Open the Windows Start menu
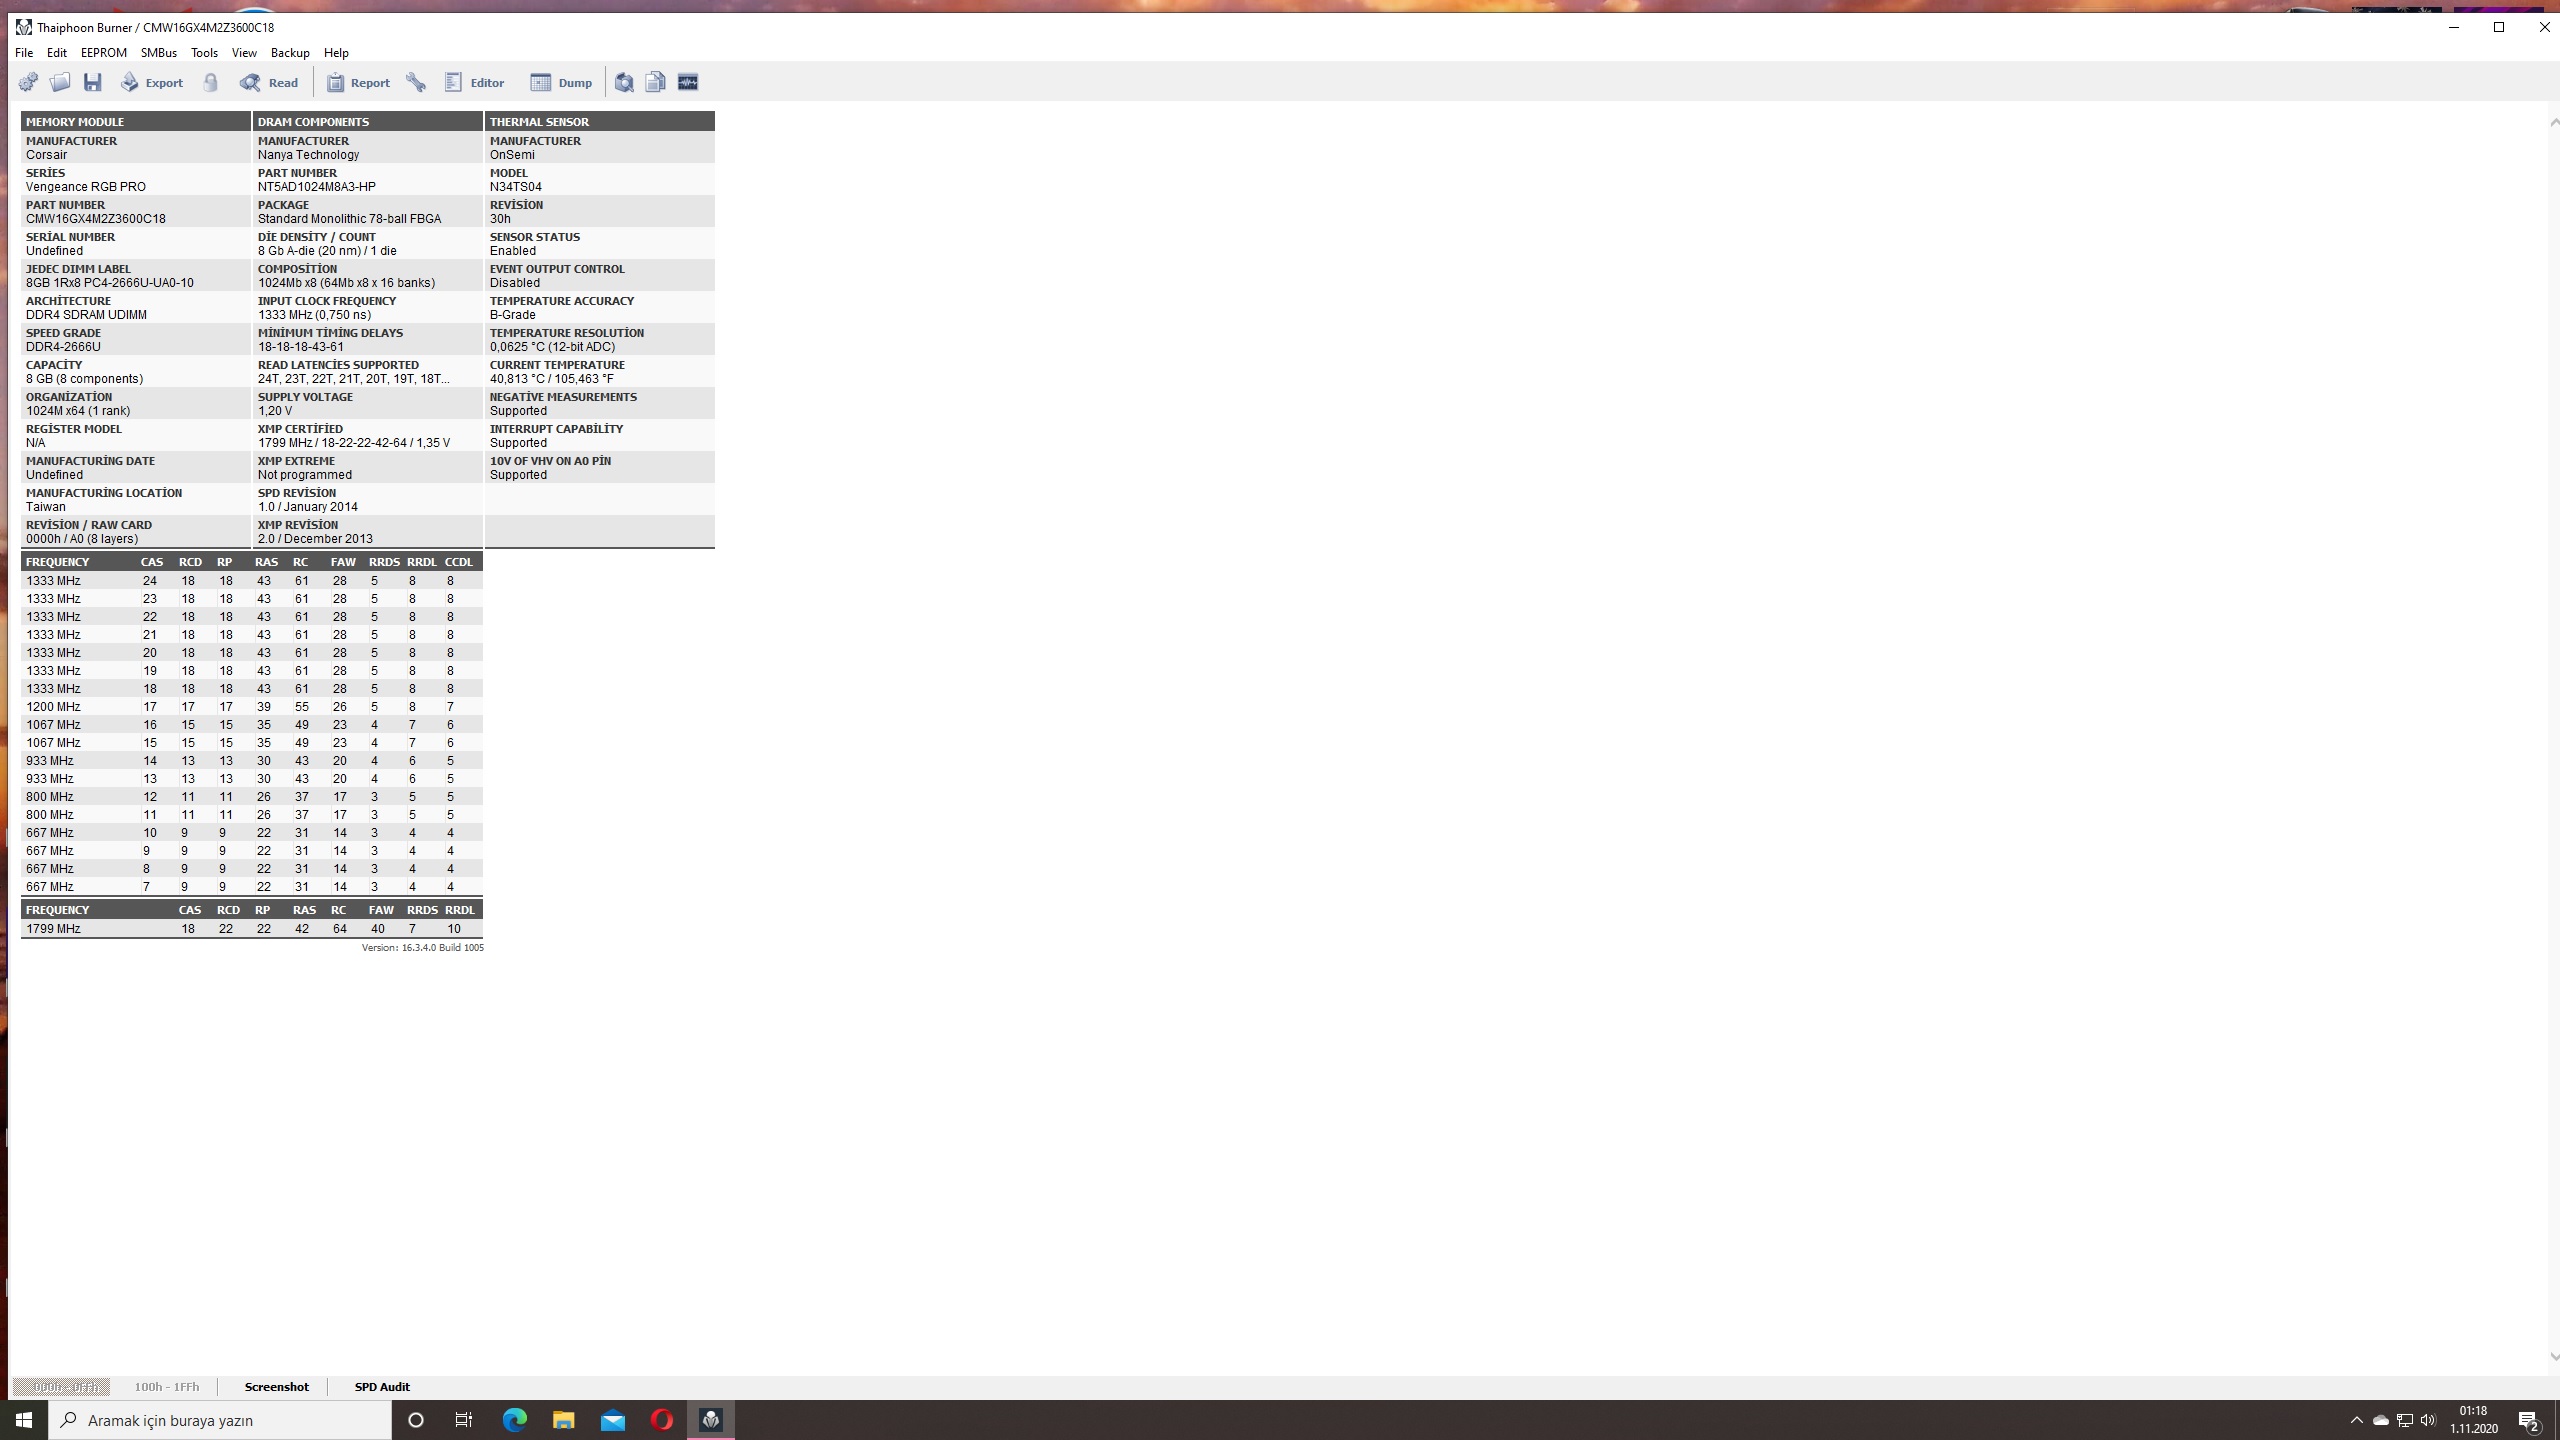Screen dimensions: 2560x1440 (x=24, y=1420)
